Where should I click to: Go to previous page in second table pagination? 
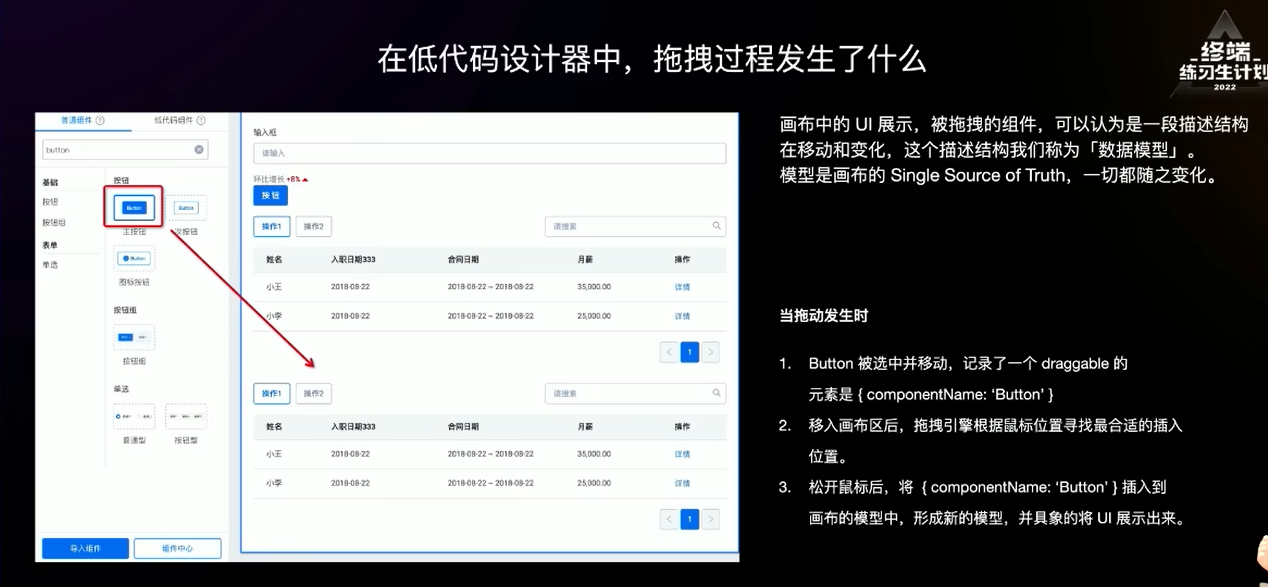click(x=669, y=519)
